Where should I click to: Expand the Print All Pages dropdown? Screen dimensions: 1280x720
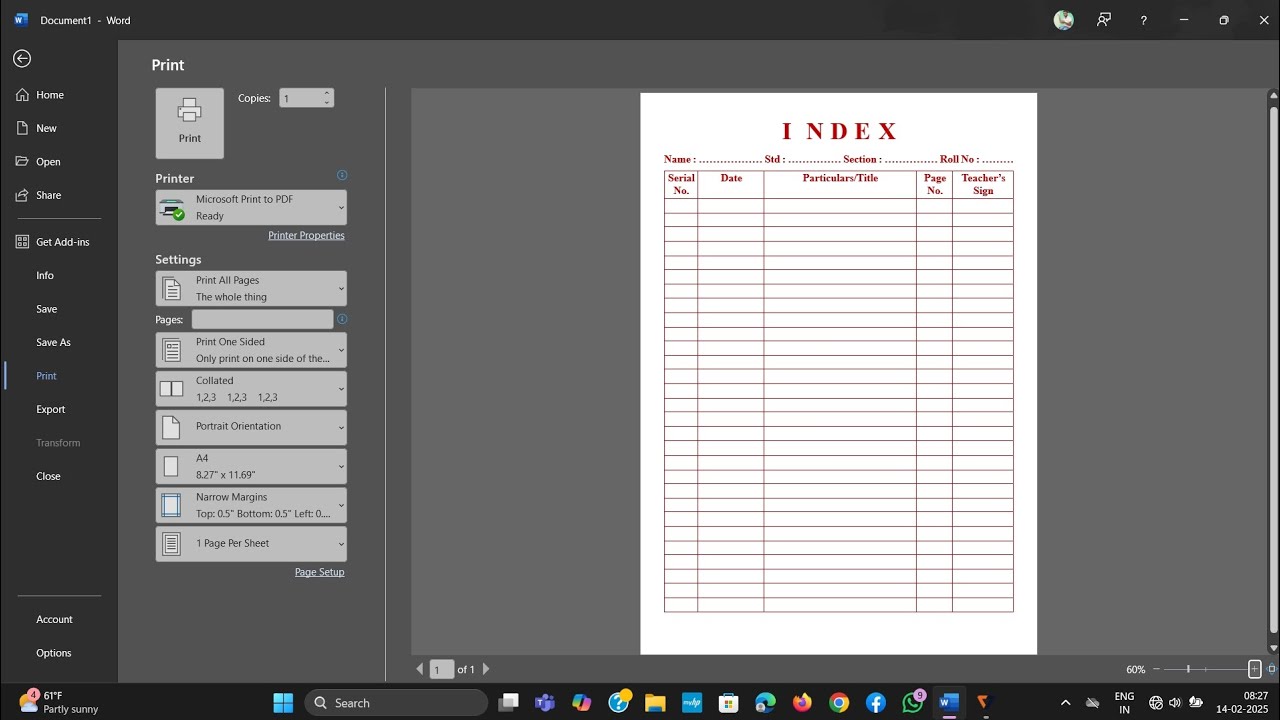(x=251, y=289)
